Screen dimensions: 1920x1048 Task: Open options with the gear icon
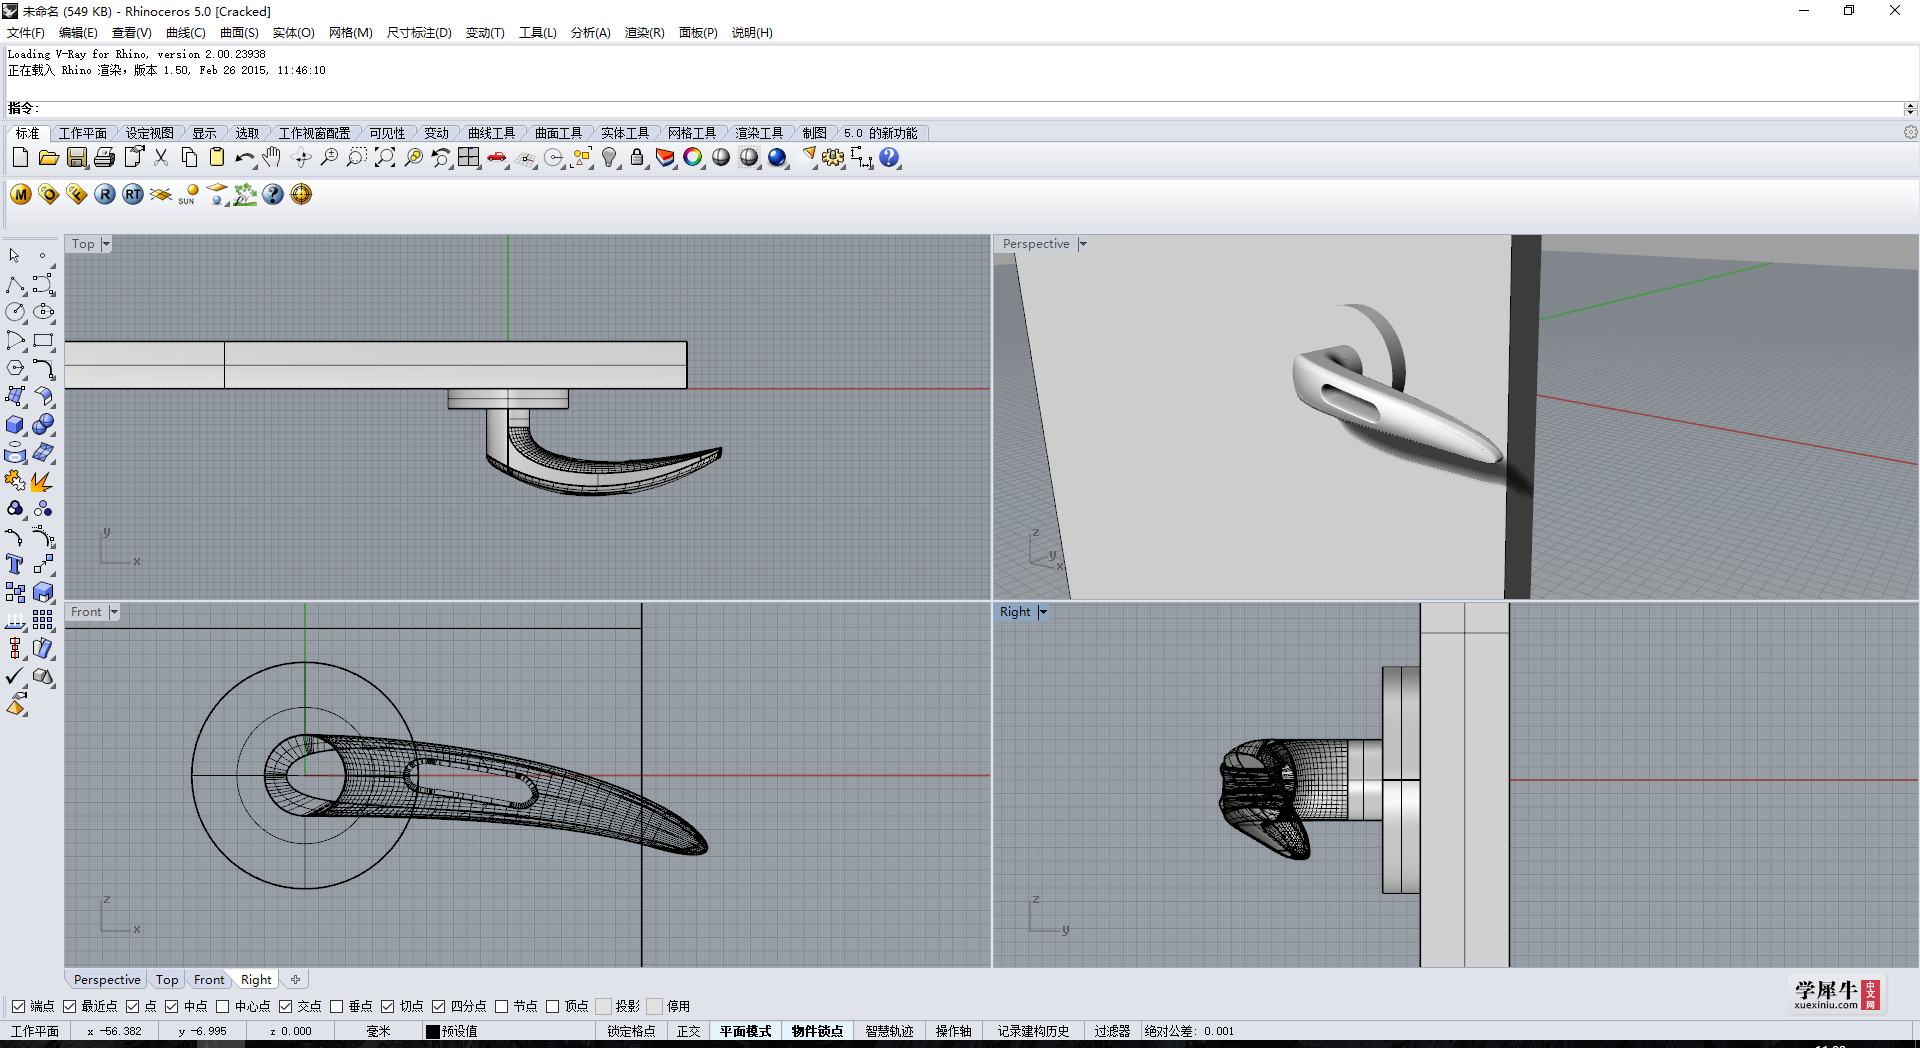[833, 157]
